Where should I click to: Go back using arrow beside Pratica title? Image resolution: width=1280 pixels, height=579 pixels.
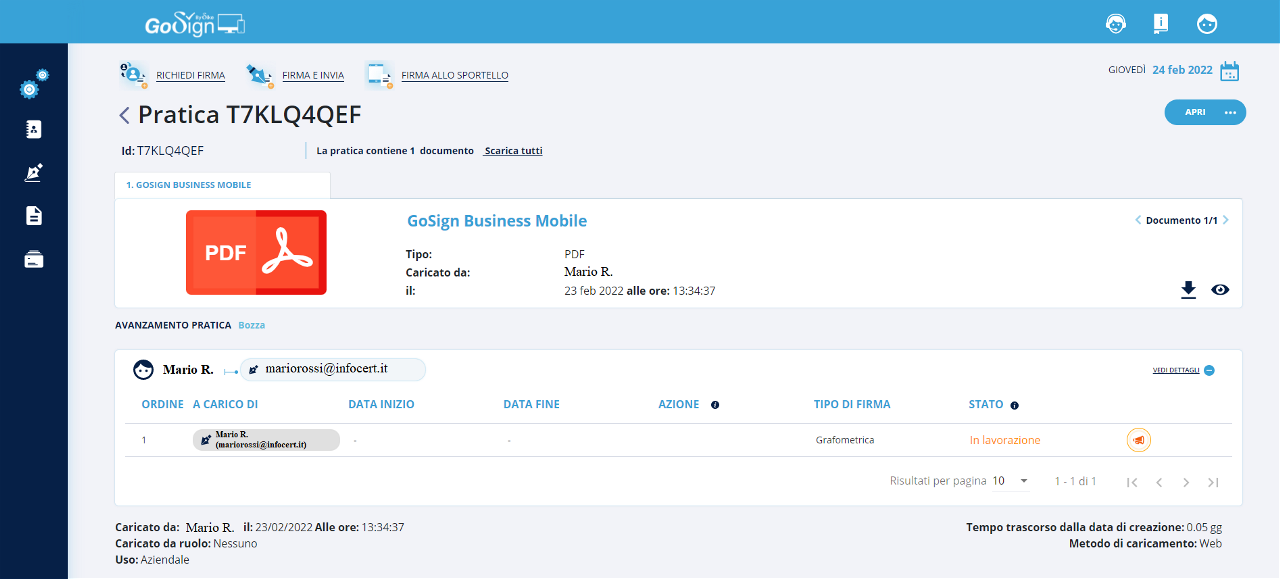click(x=124, y=115)
